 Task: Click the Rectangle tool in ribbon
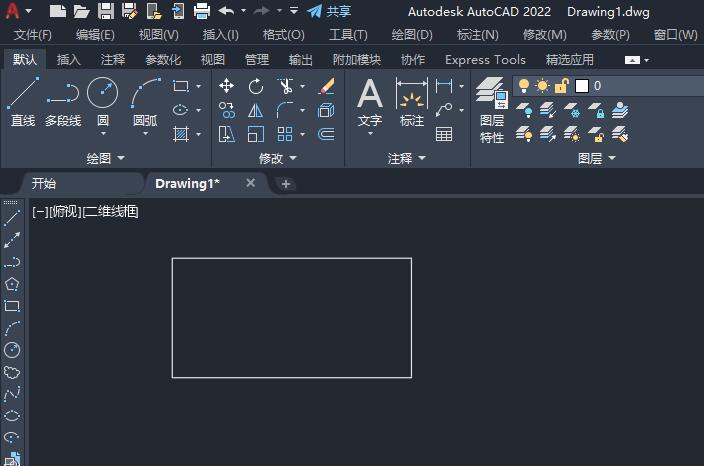pyautogui.click(x=180, y=86)
